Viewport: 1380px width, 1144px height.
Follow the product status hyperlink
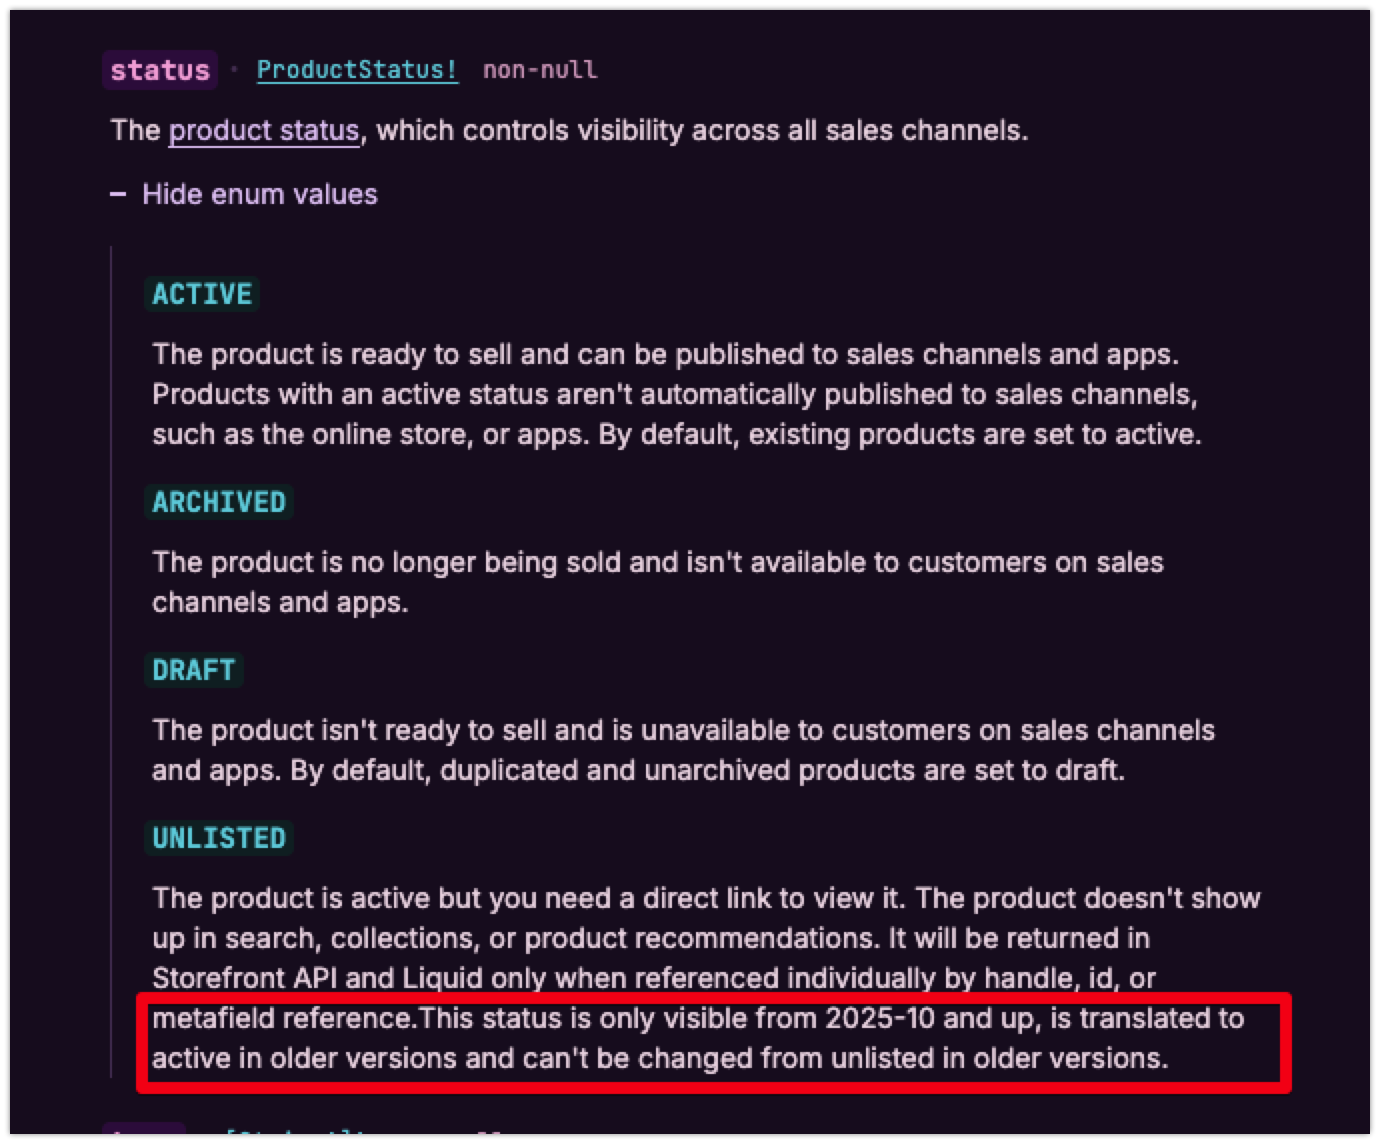click(263, 131)
